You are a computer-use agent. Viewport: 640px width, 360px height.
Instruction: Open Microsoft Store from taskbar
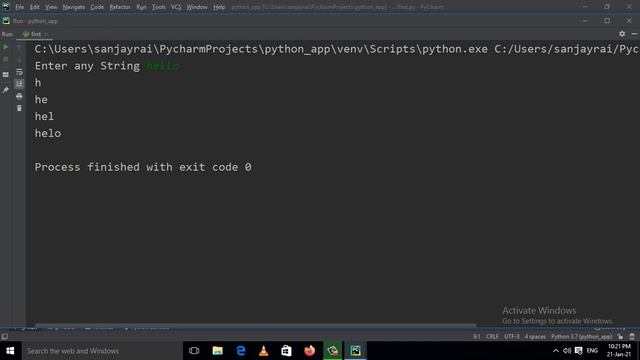point(287,351)
